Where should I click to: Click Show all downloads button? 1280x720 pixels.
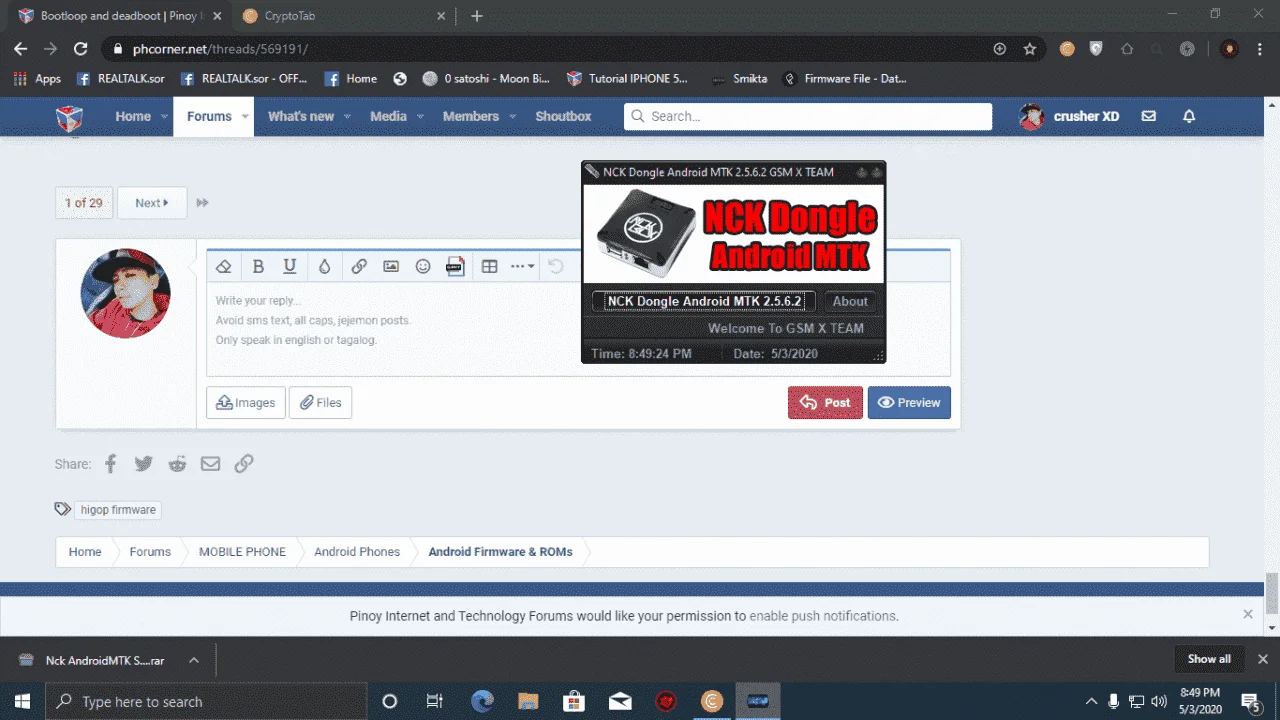[1209, 659]
